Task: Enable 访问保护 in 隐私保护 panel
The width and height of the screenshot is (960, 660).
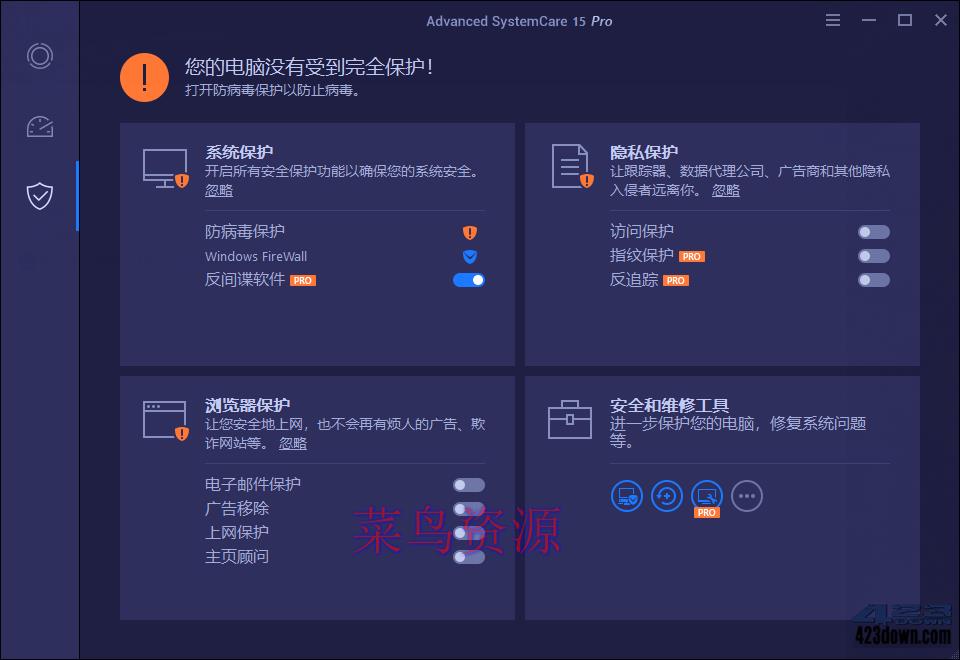Action: point(873,231)
